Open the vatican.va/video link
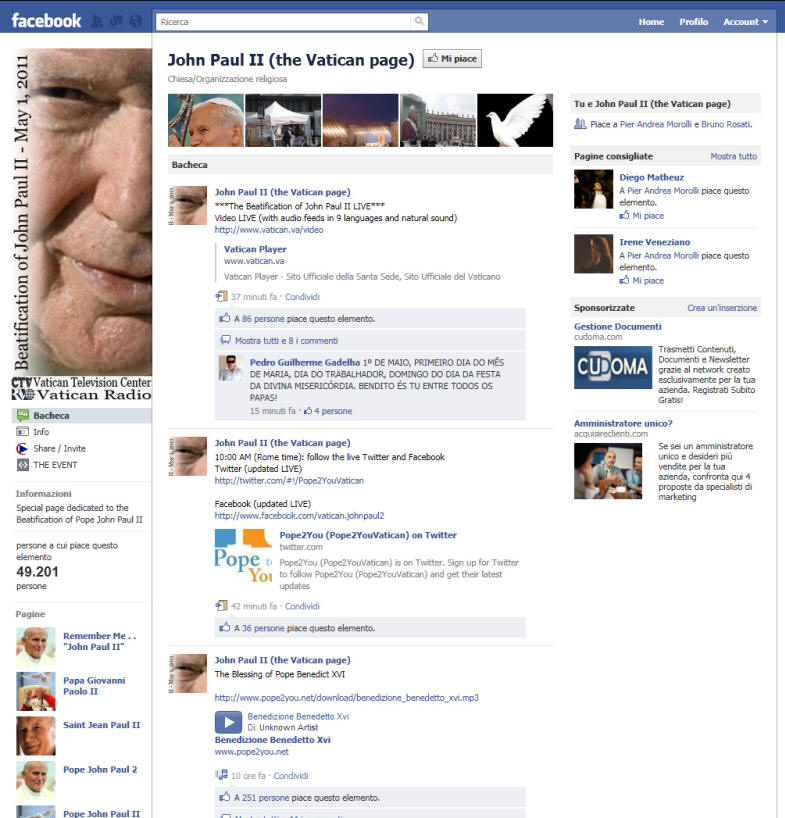 coord(269,230)
